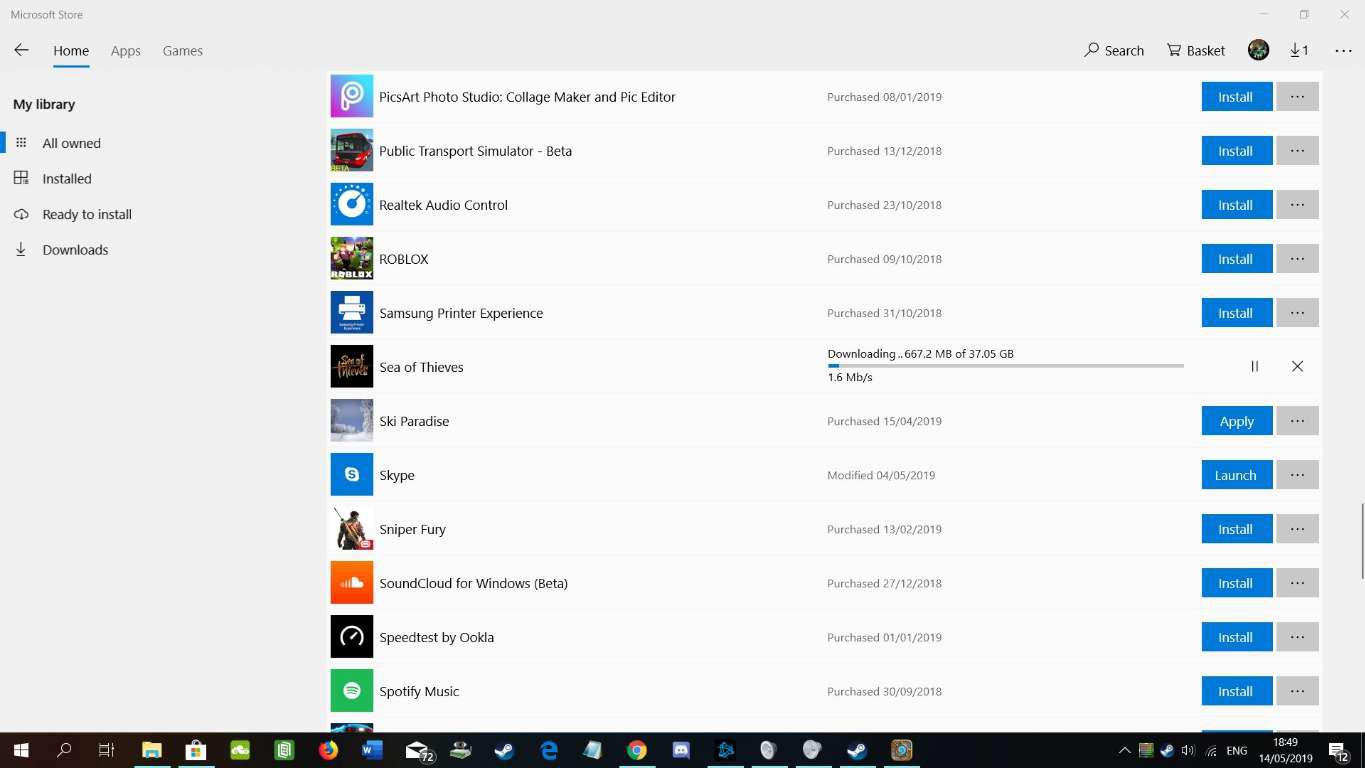This screenshot has width=1365, height=768.
Task: Install Samsung Printer Experience
Action: pos(1236,312)
